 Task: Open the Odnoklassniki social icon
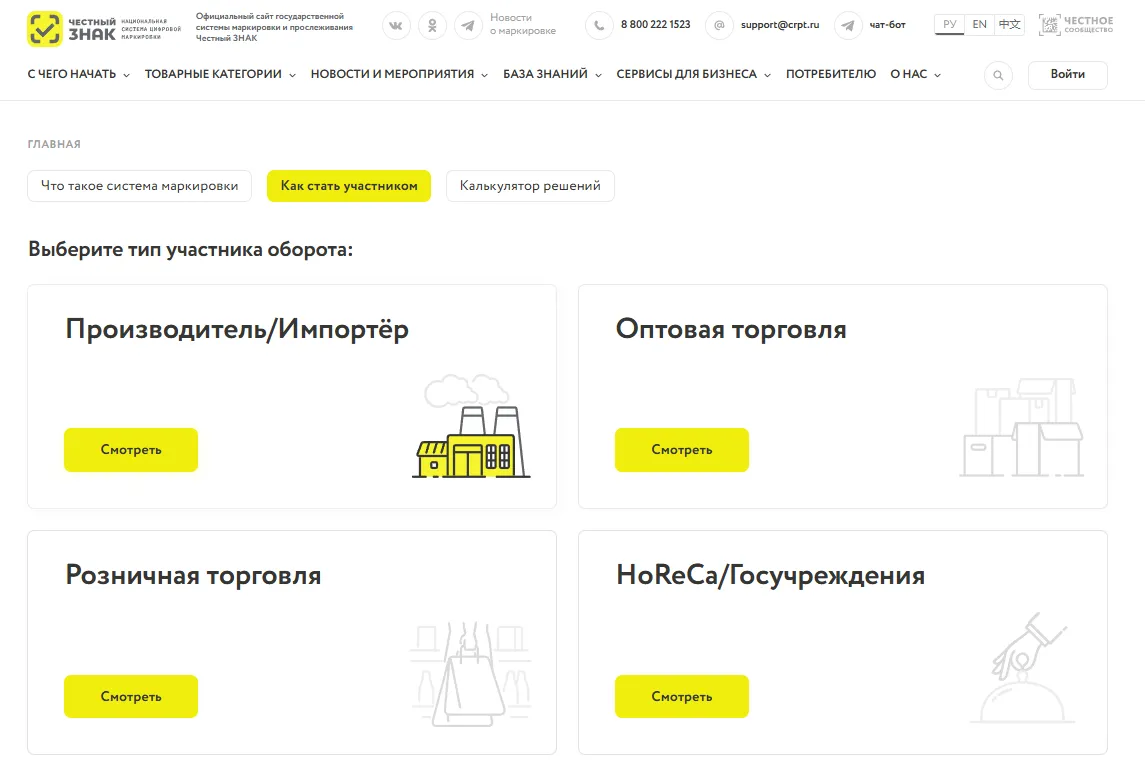coord(432,26)
